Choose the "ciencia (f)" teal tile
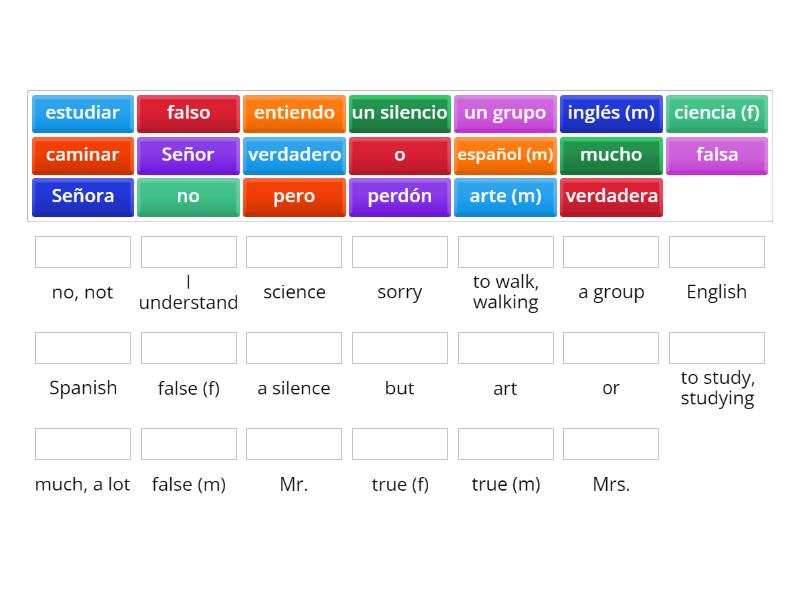This screenshot has width=800, height=600. click(717, 113)
